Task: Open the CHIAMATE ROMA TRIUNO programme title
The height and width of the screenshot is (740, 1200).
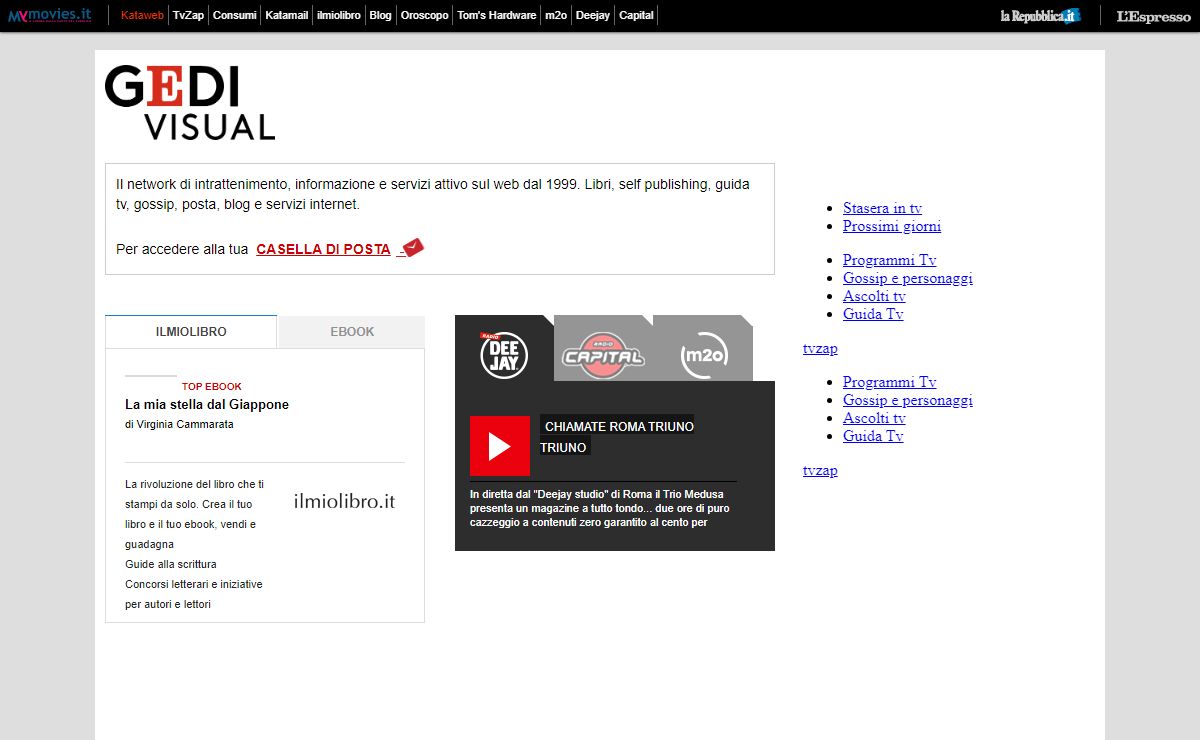Action: click(x=617, y=437)
